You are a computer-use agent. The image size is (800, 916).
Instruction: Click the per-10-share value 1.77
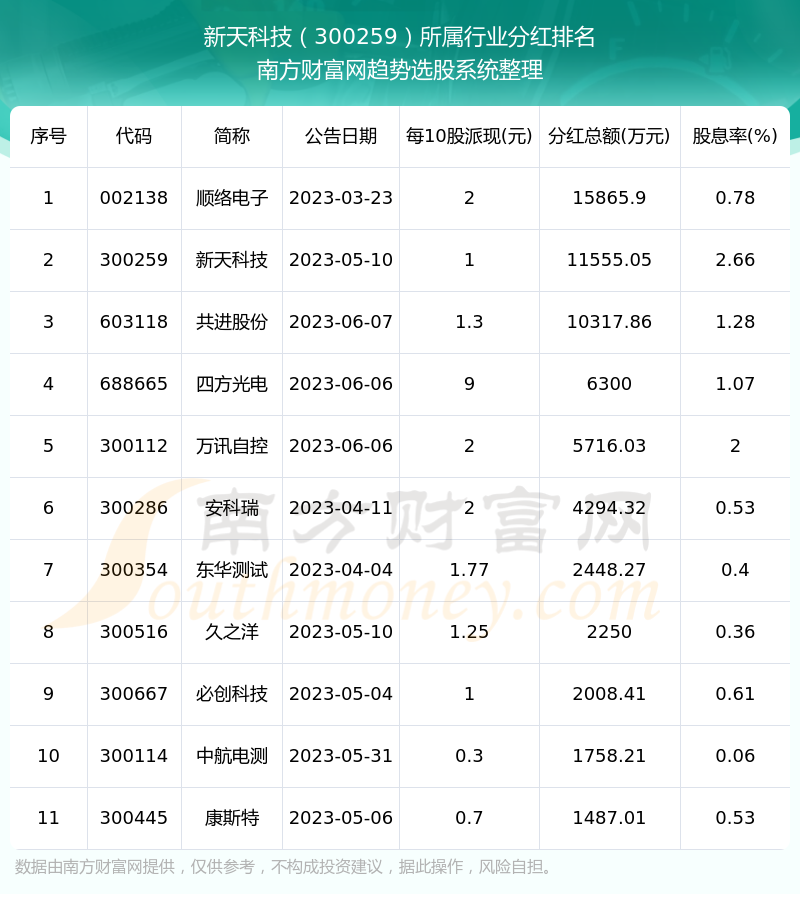(x=469, y=570)
